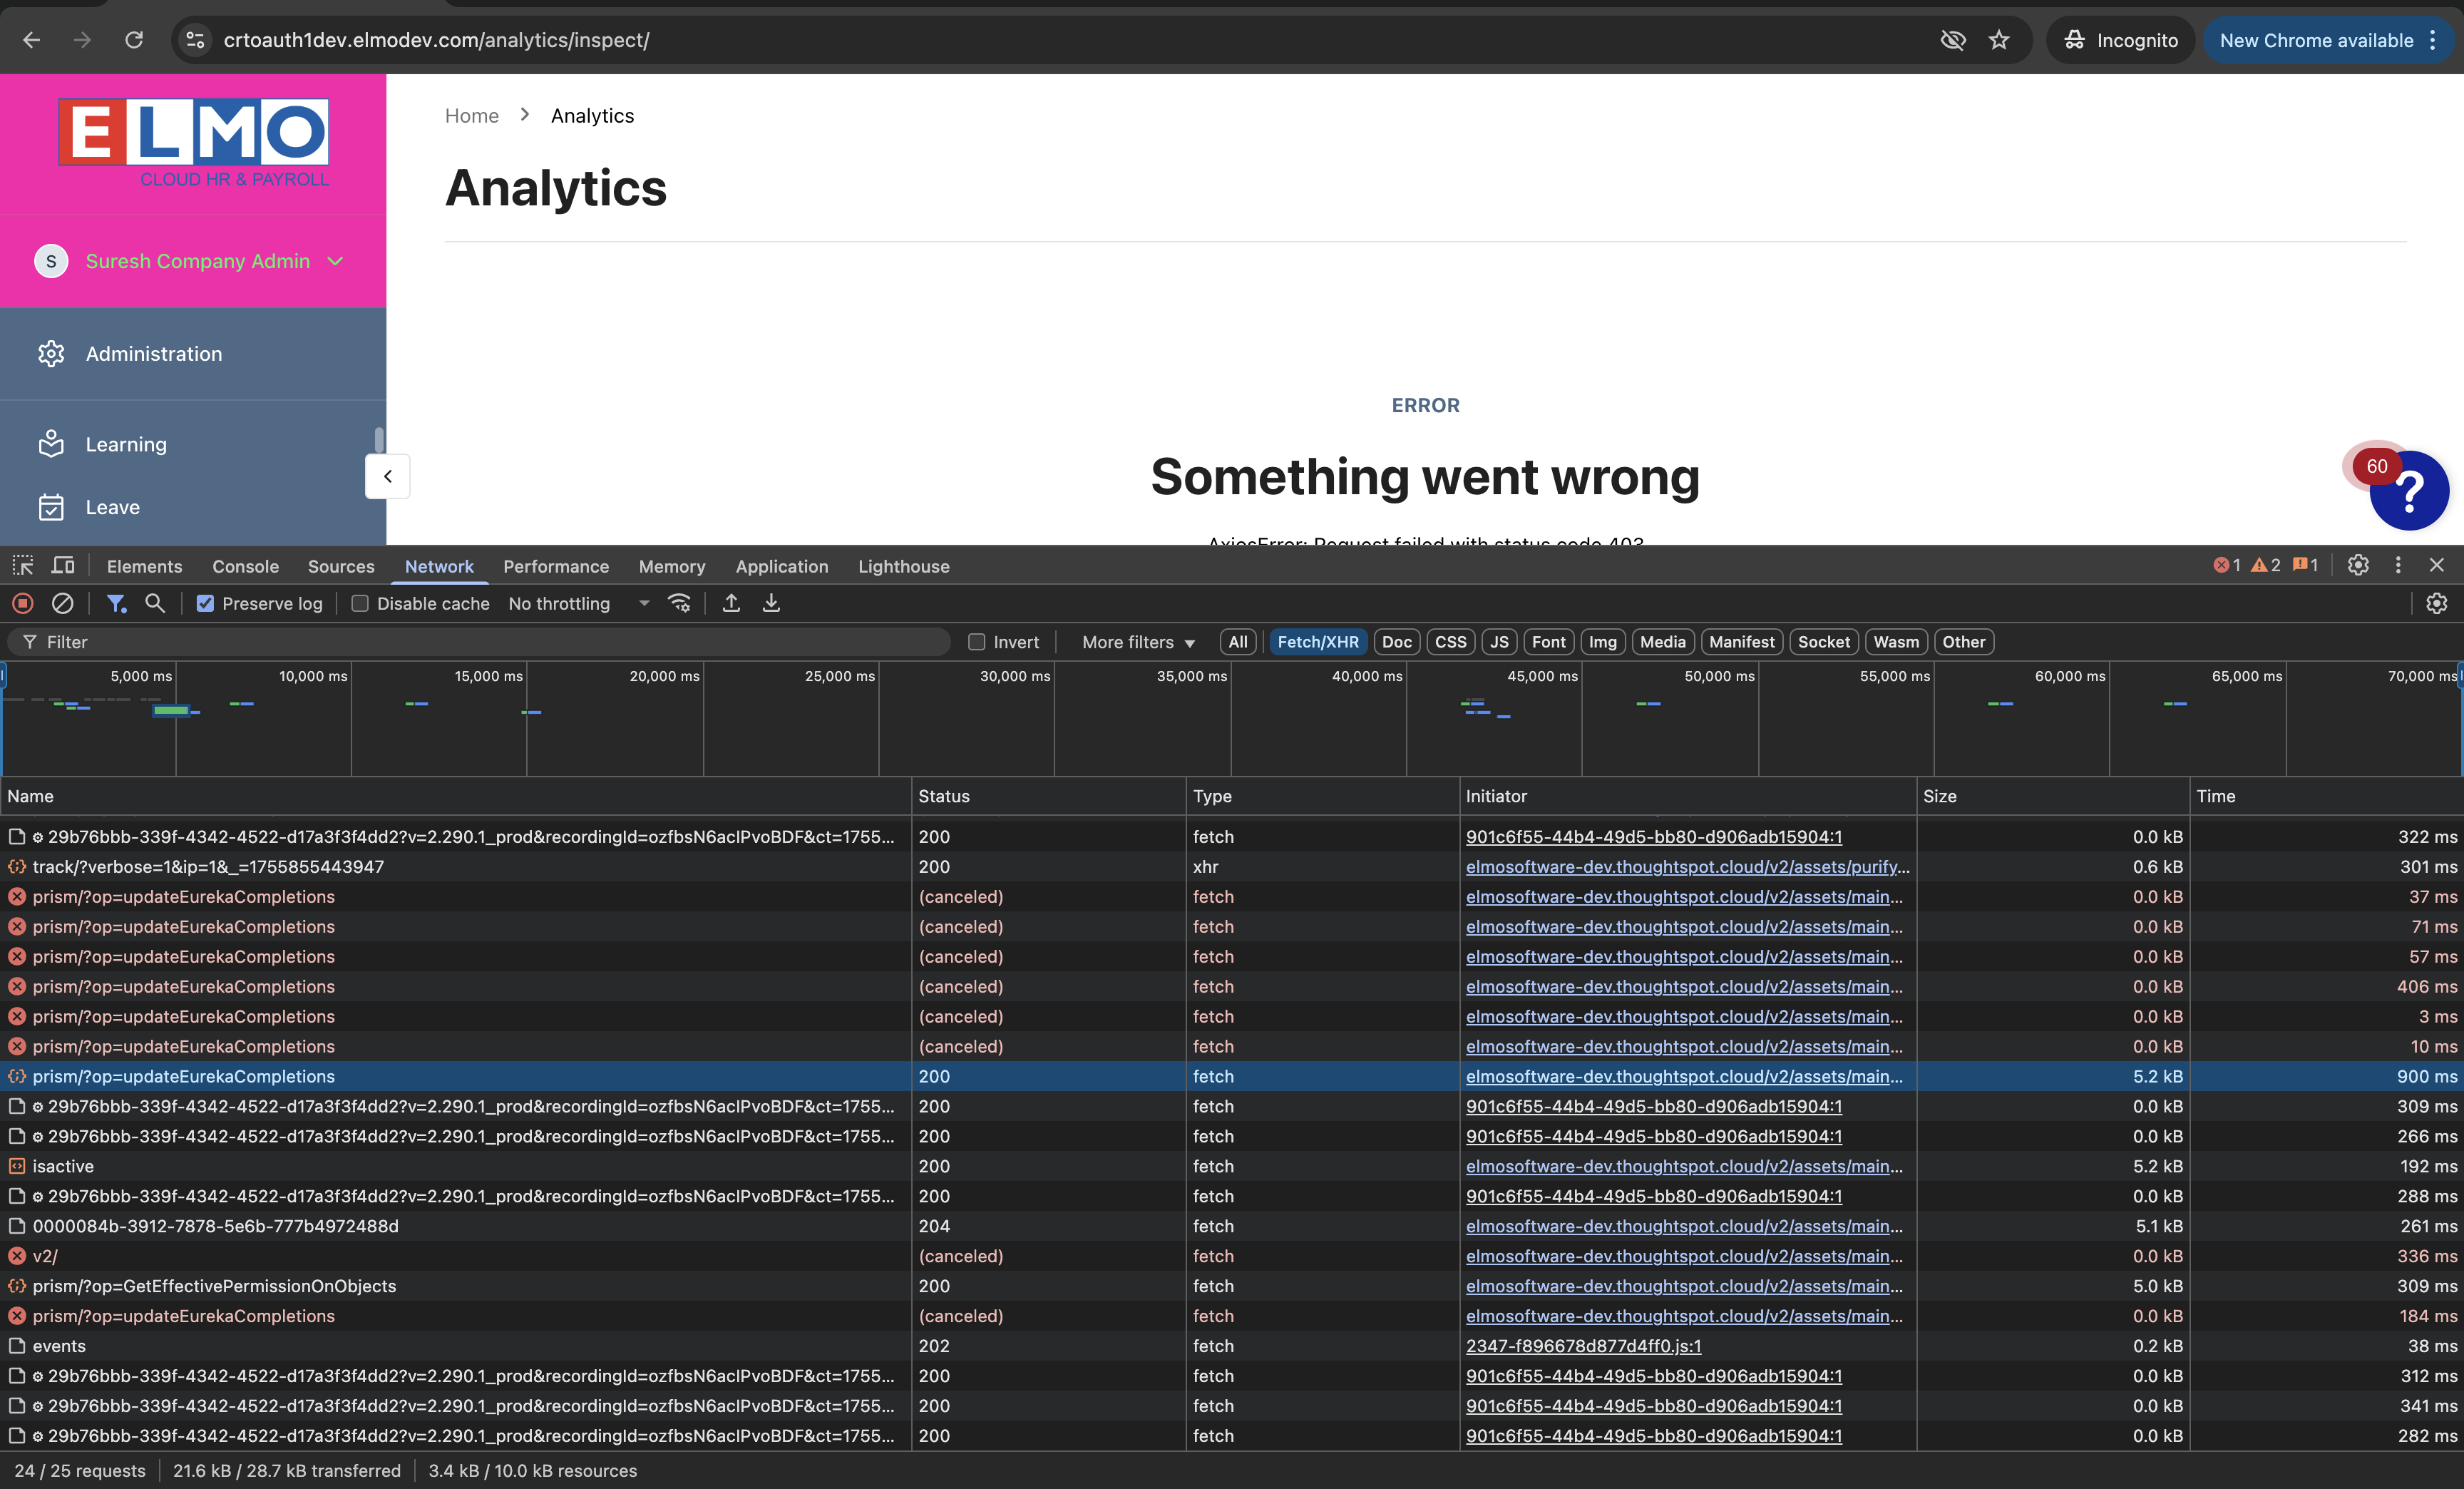Click the 35,000 ms timeline marker
This screenshot has width=2464, height=1489.
1192,676
